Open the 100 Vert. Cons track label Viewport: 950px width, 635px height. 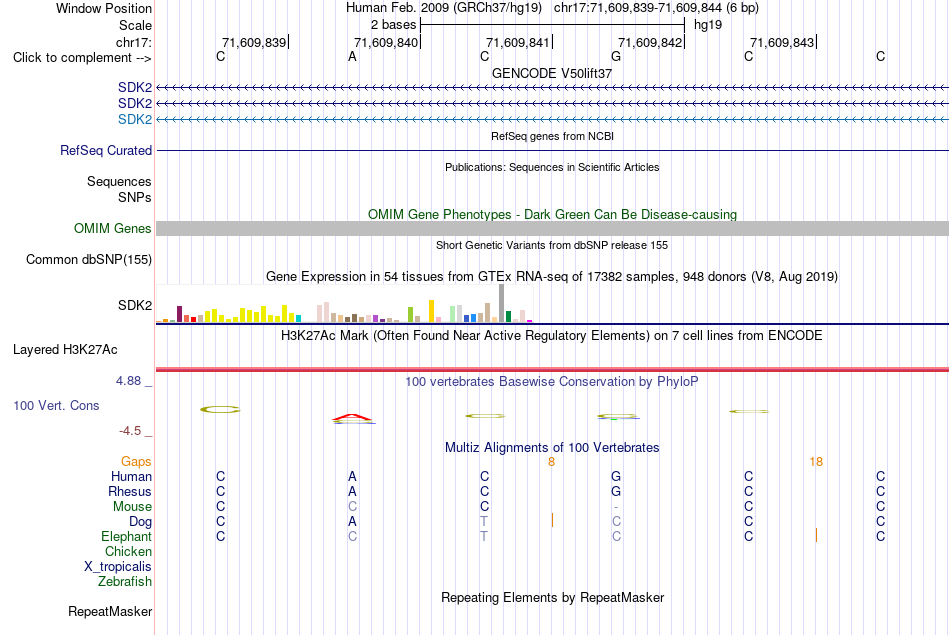(56, 405)
